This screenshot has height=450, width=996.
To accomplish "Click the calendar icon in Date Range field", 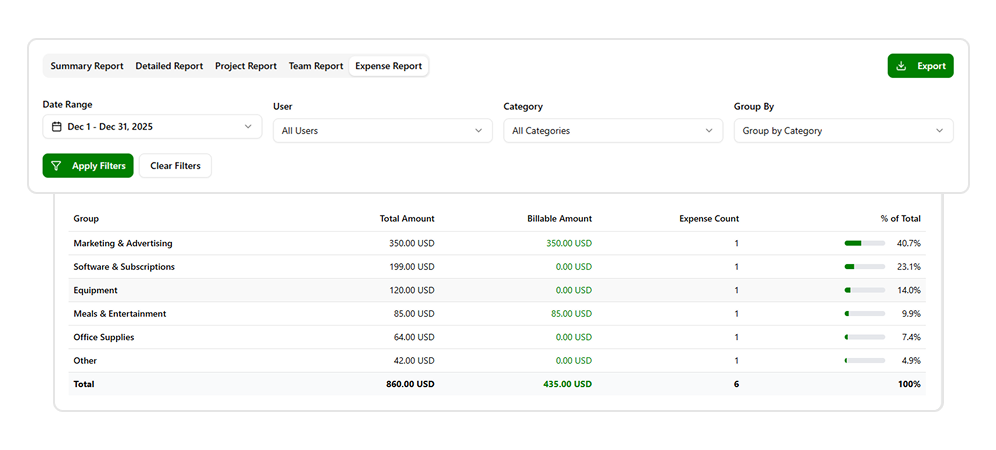I will click(x=57, y=126).
